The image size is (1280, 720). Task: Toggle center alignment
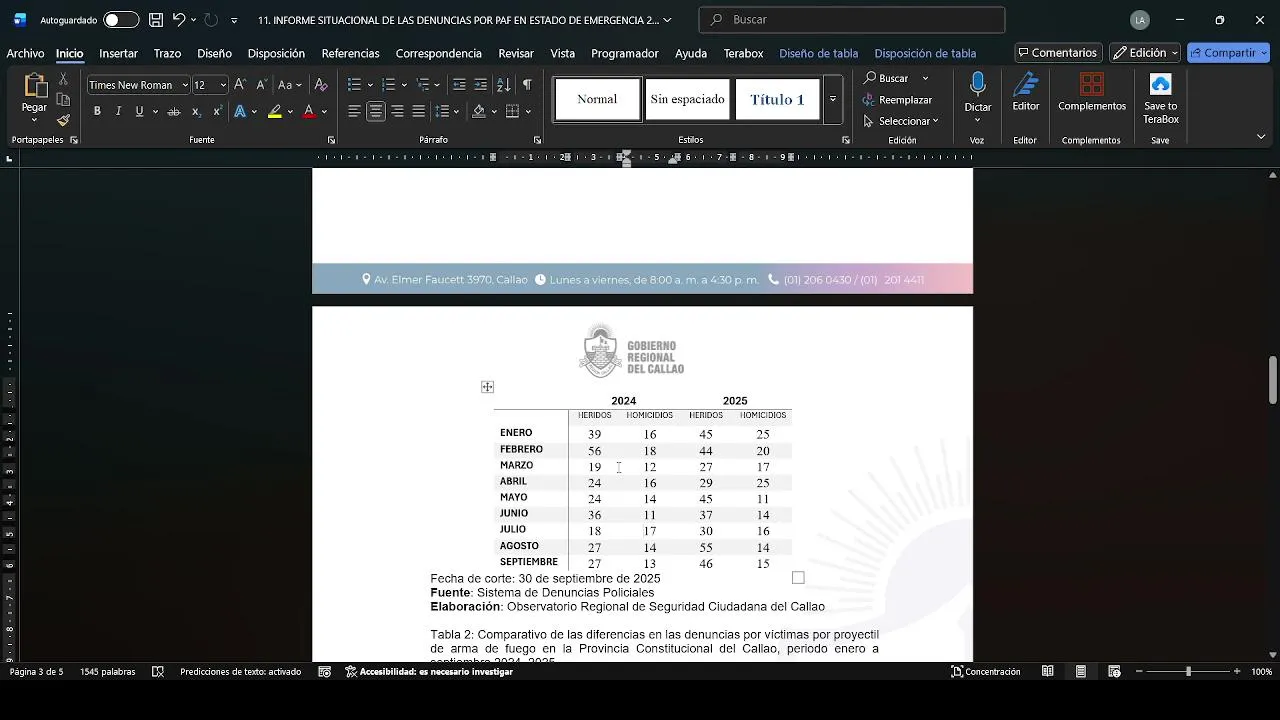pyautogui.click(x=376, y=112)
